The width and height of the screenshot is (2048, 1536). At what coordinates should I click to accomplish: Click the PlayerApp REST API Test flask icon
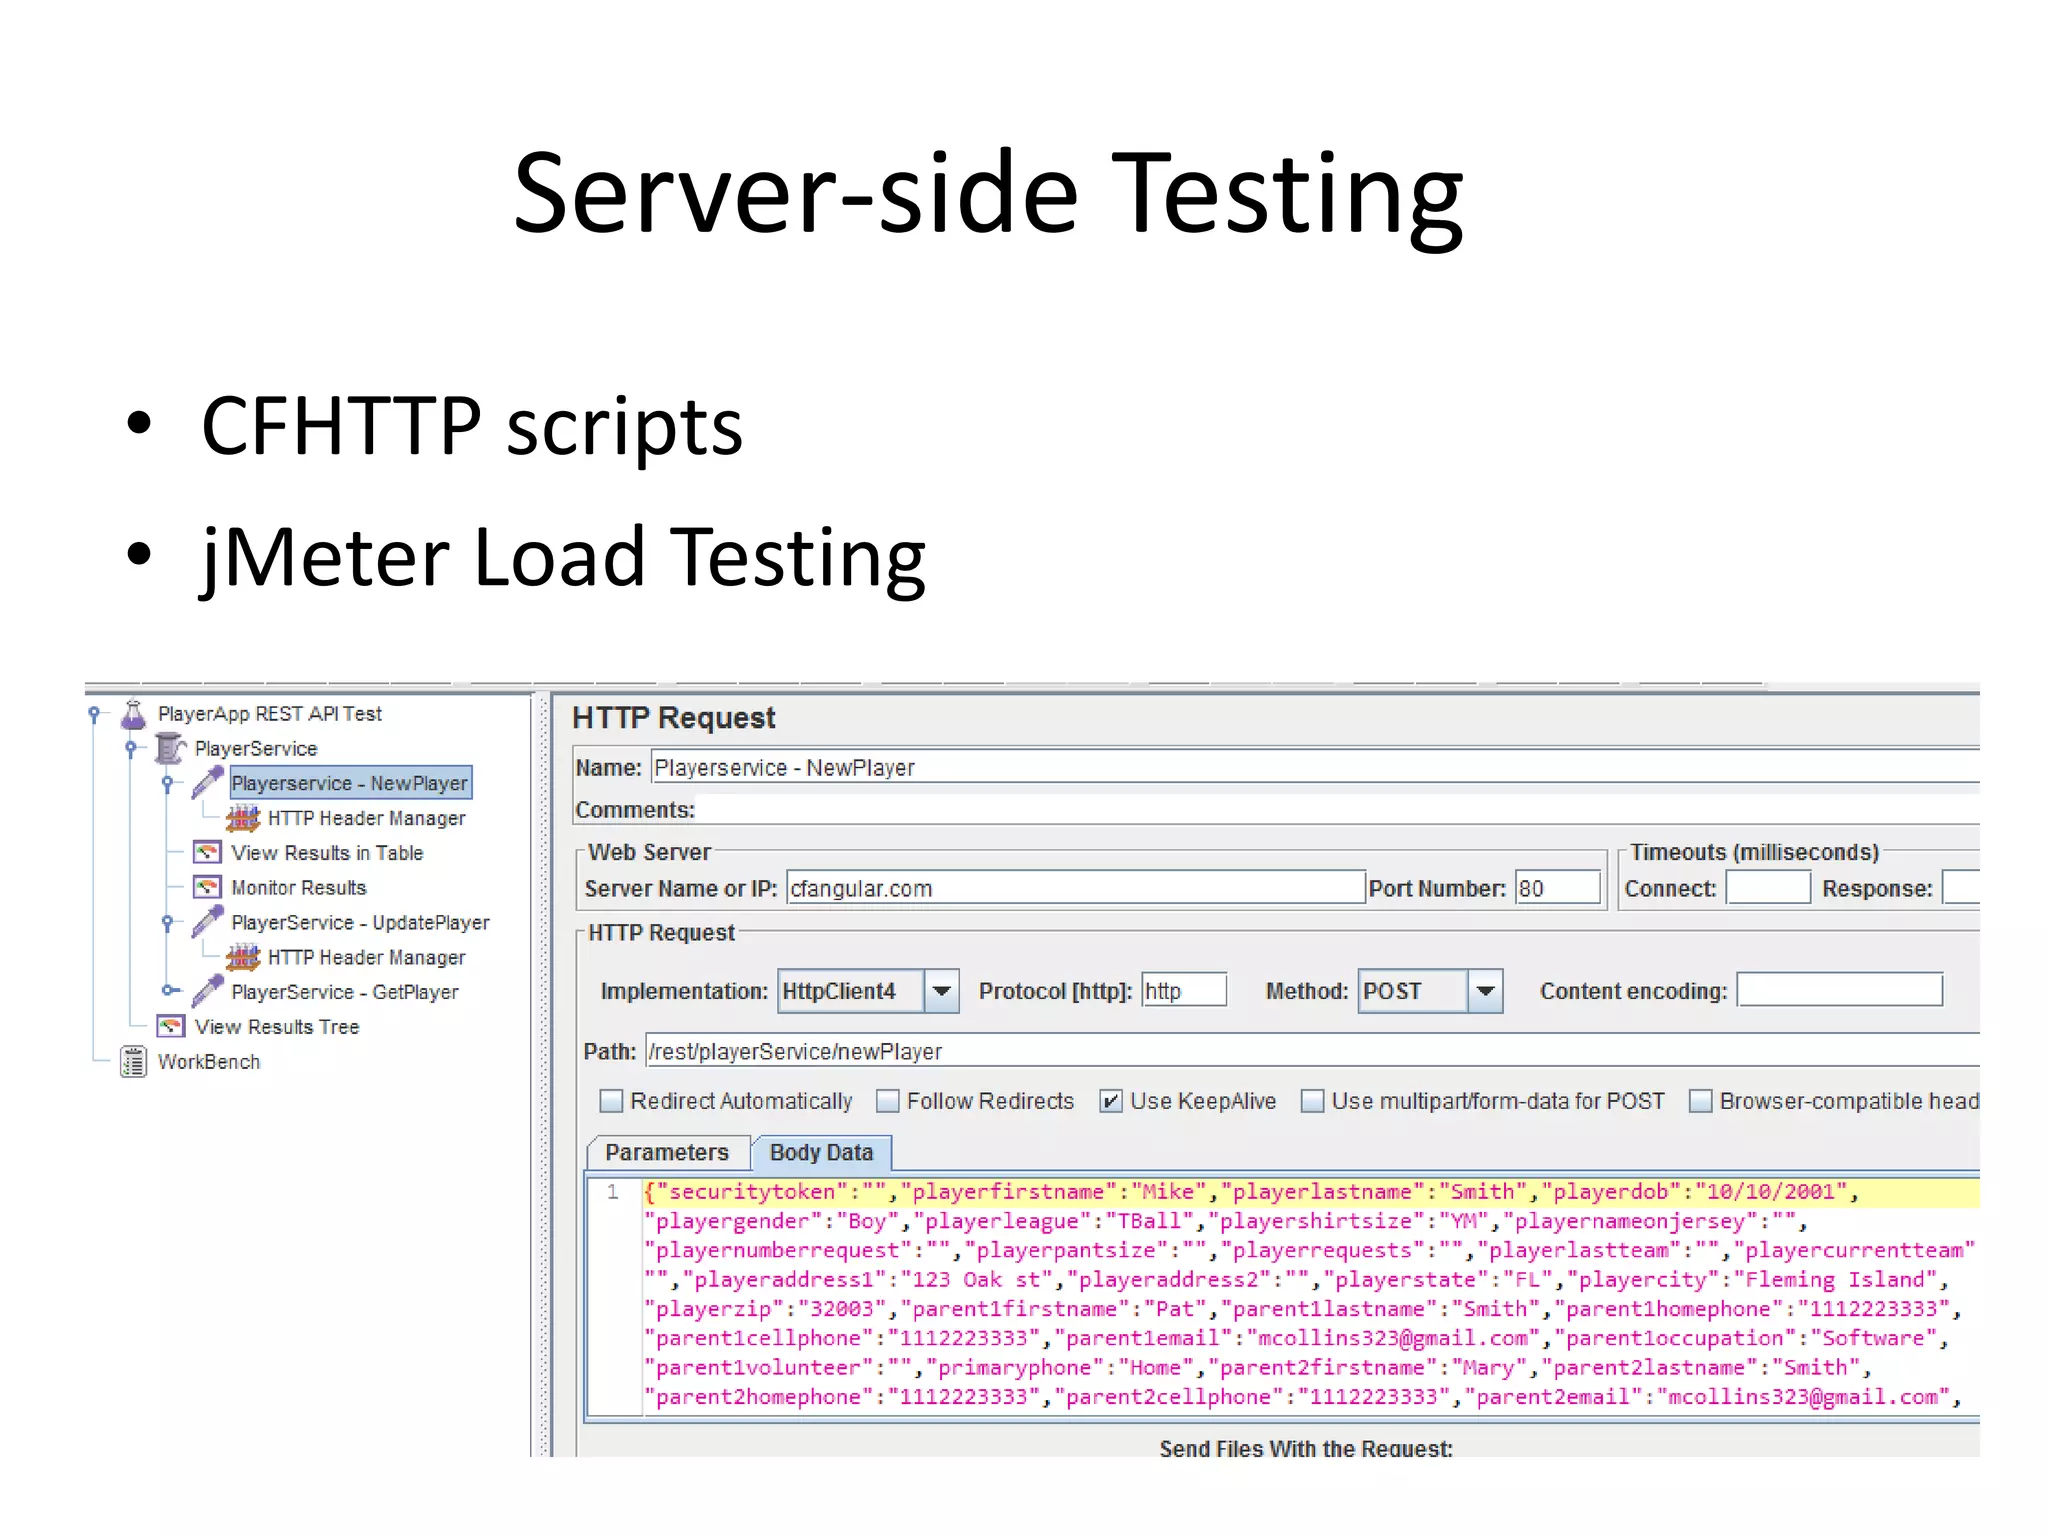tap(133, 714)
